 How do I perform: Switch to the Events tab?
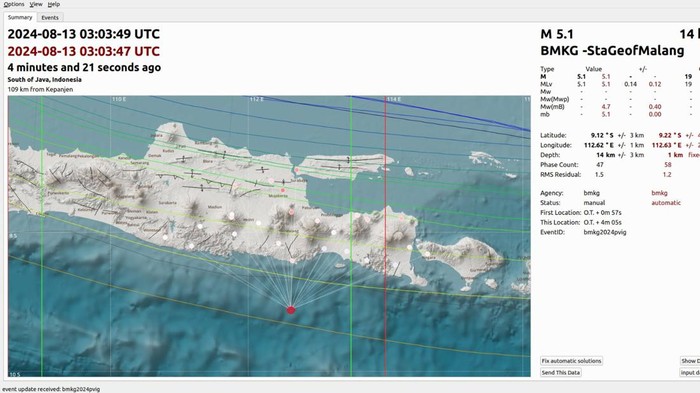tap(50, 18)
